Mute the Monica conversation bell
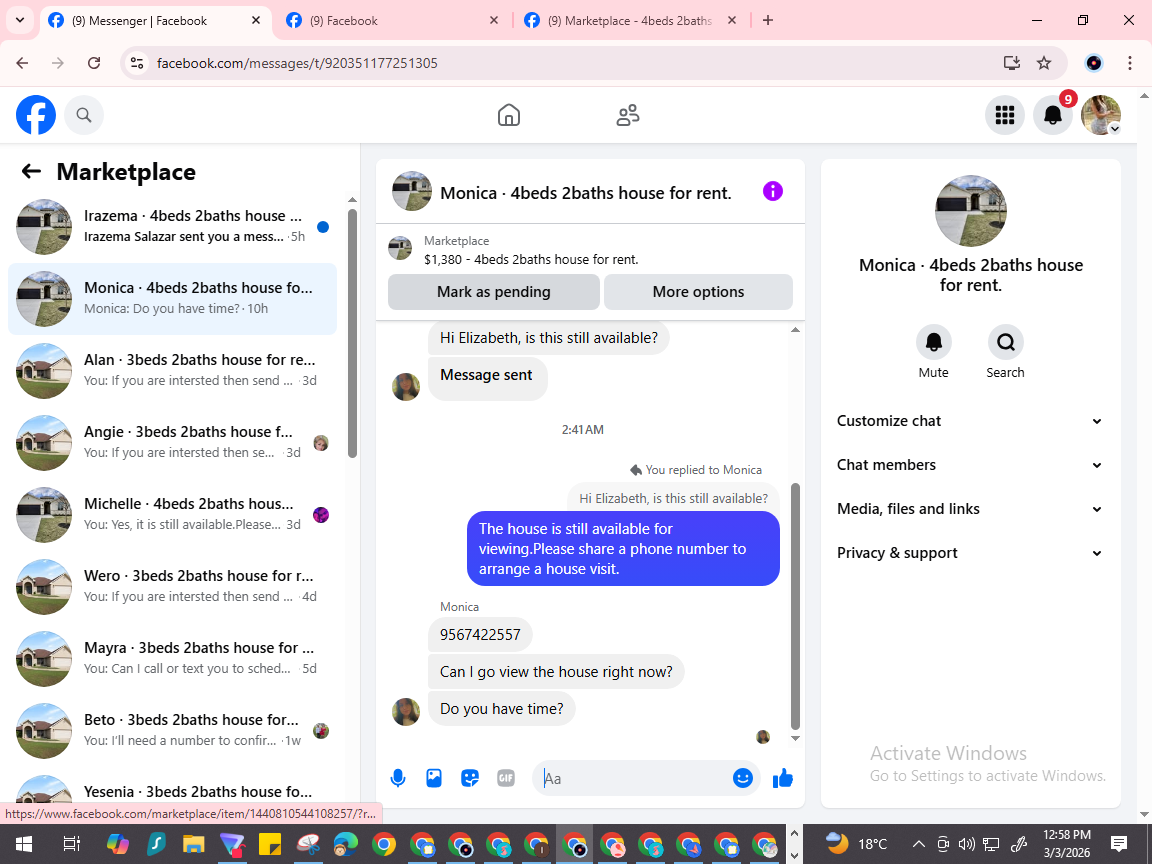The image size is (1152, 864). 933,342
